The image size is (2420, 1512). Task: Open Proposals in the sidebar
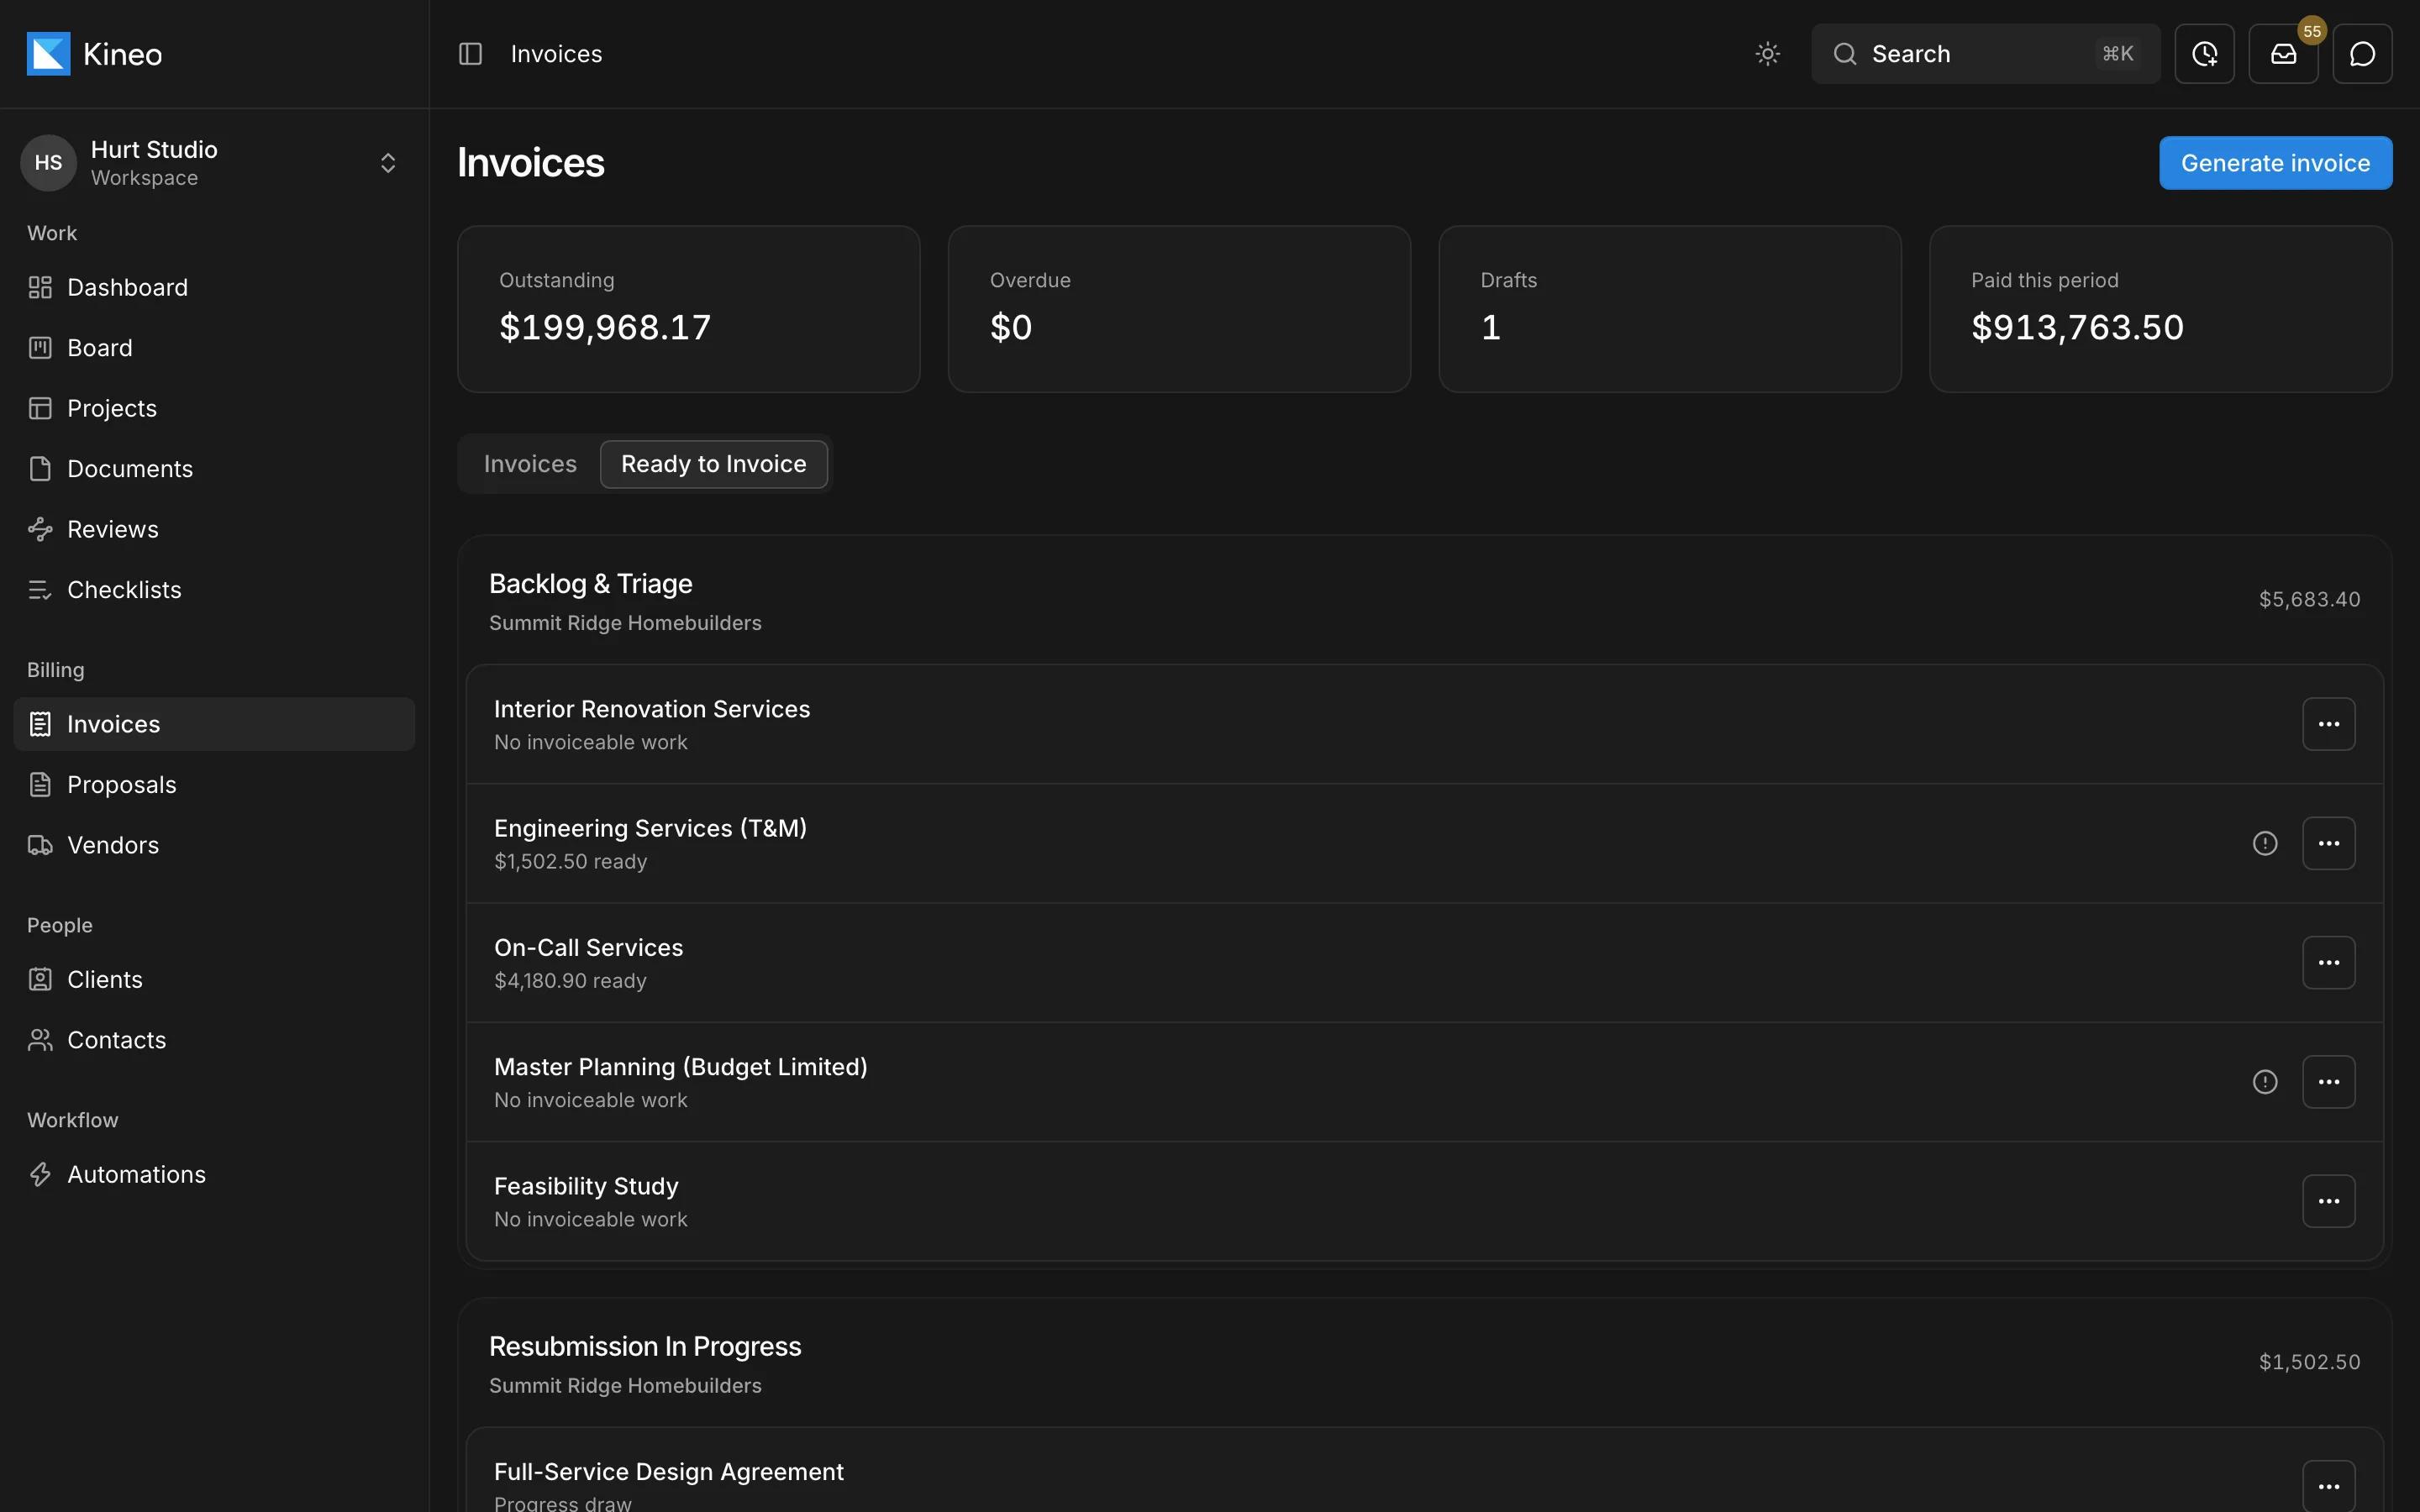coord(214,785)
